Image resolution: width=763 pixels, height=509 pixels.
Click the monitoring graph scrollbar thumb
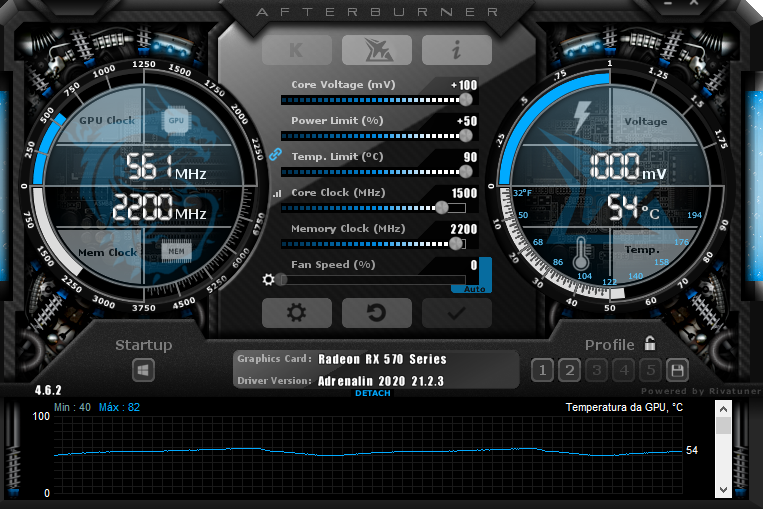coord(723,426)
